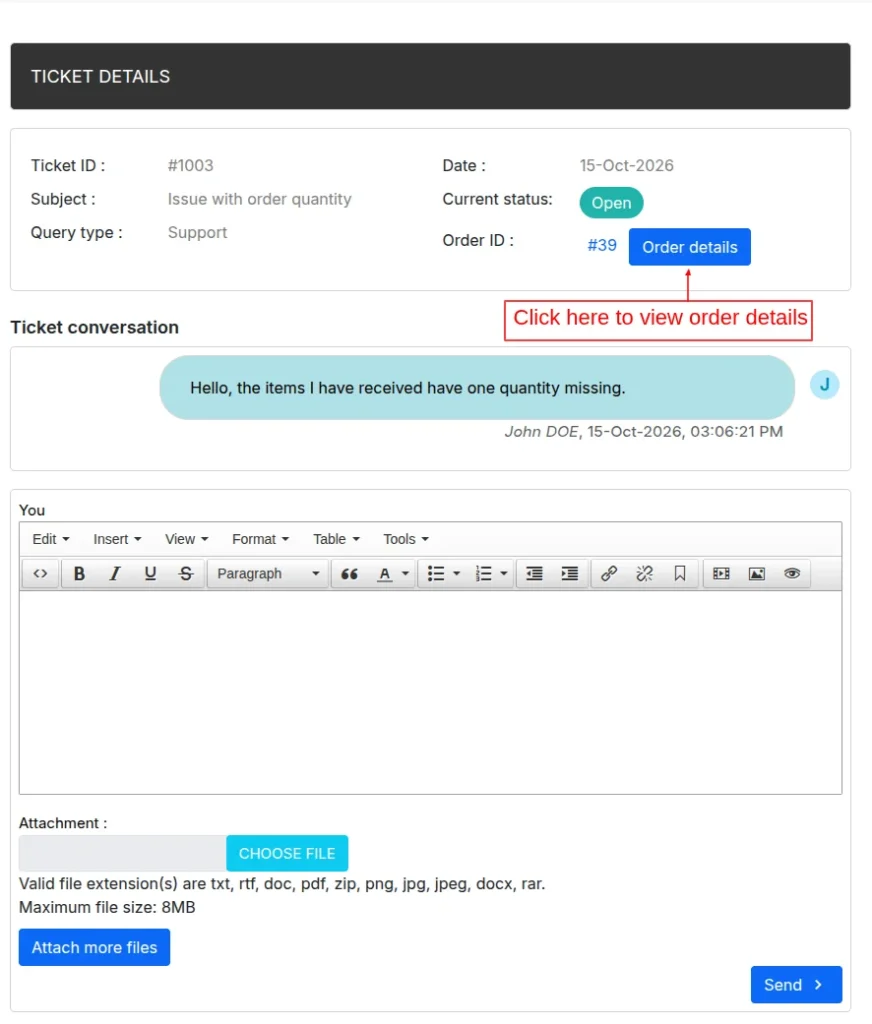Open order #39 link
Viewport: 872px width, 1024px height.
602,246
